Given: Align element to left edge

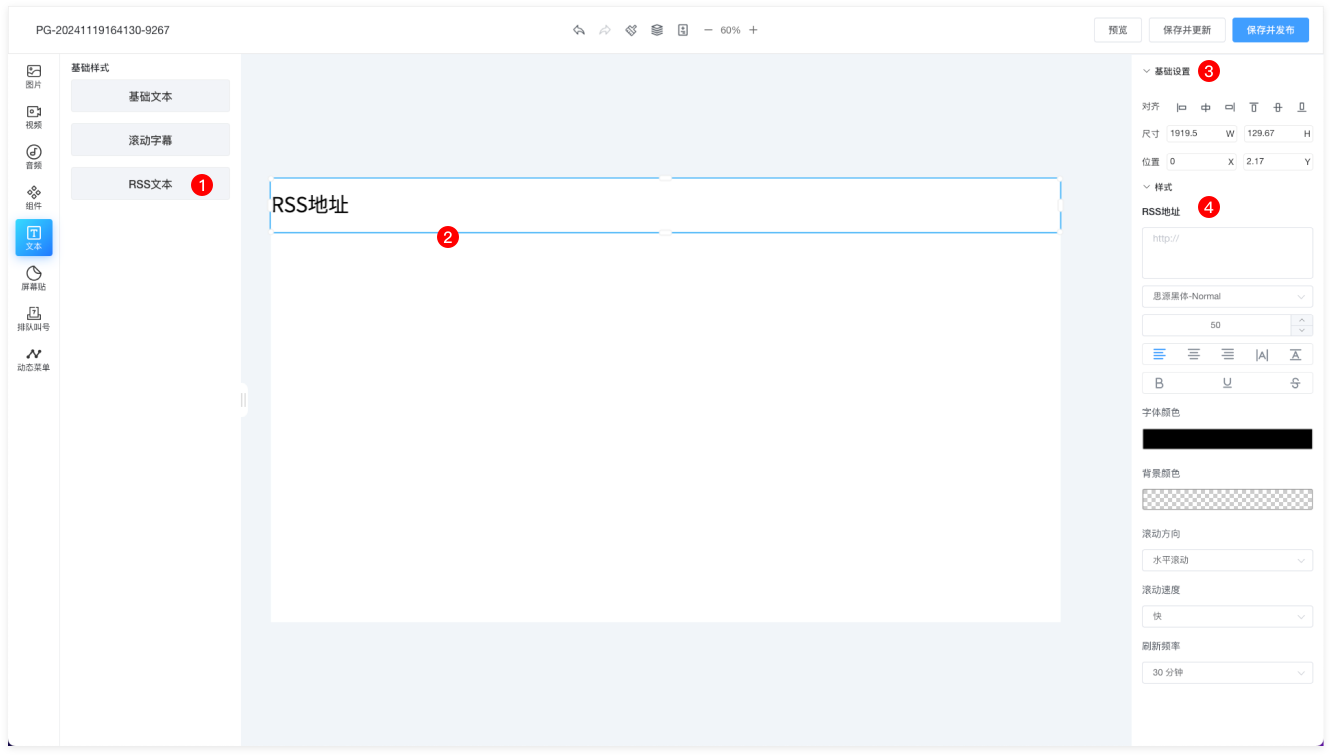Looking at the screenshot, I should [1181, 107].
